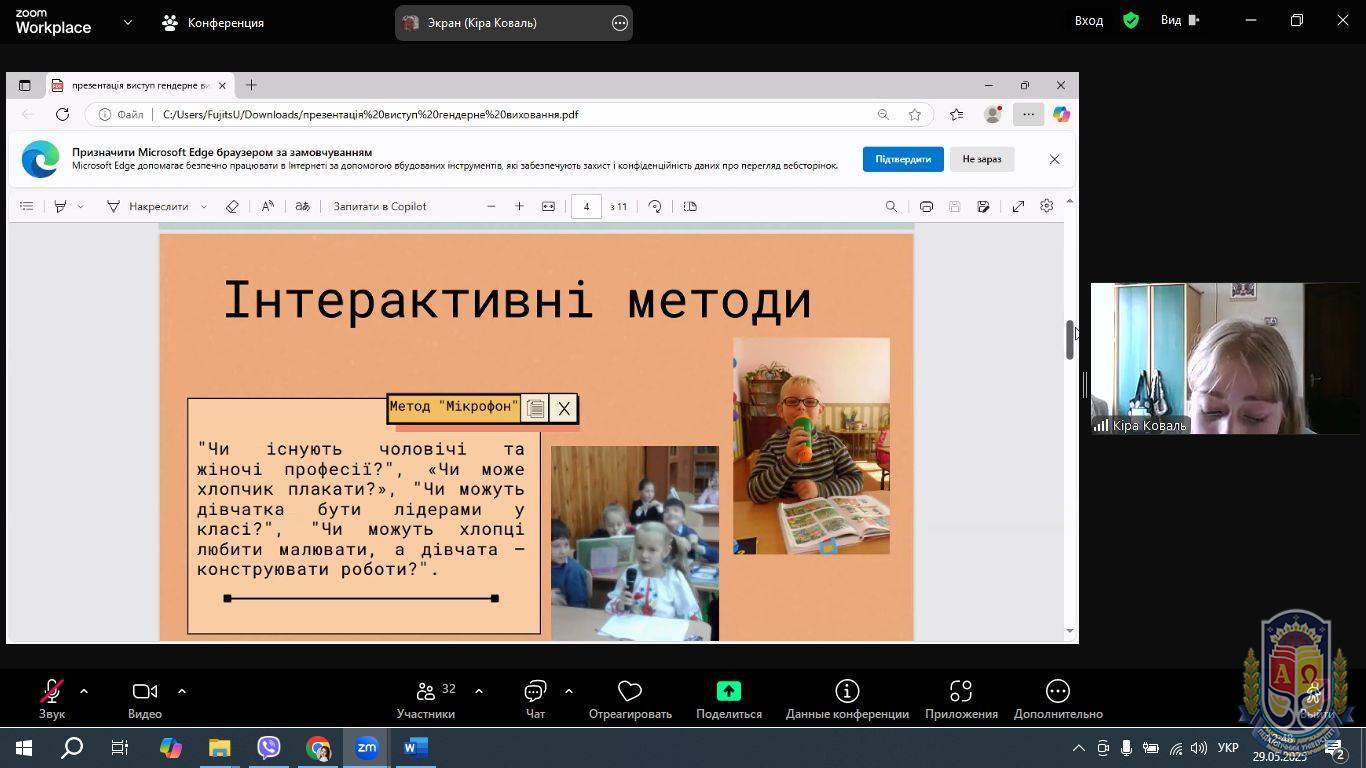Click the PDF vertical scrollbar thumb
The height and width of the screenshot is (768, 1366).
click(x=1069, y=340)
